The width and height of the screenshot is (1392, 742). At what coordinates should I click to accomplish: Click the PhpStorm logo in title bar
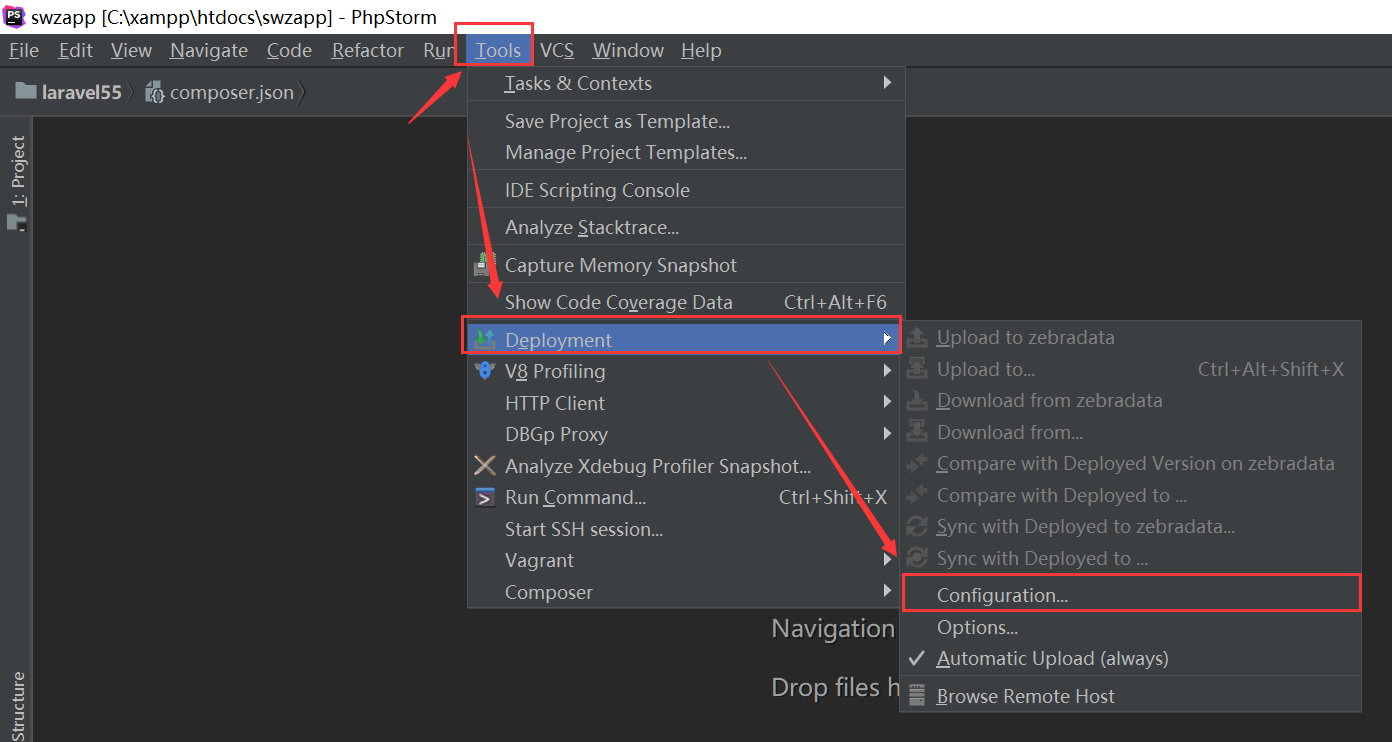14,16
